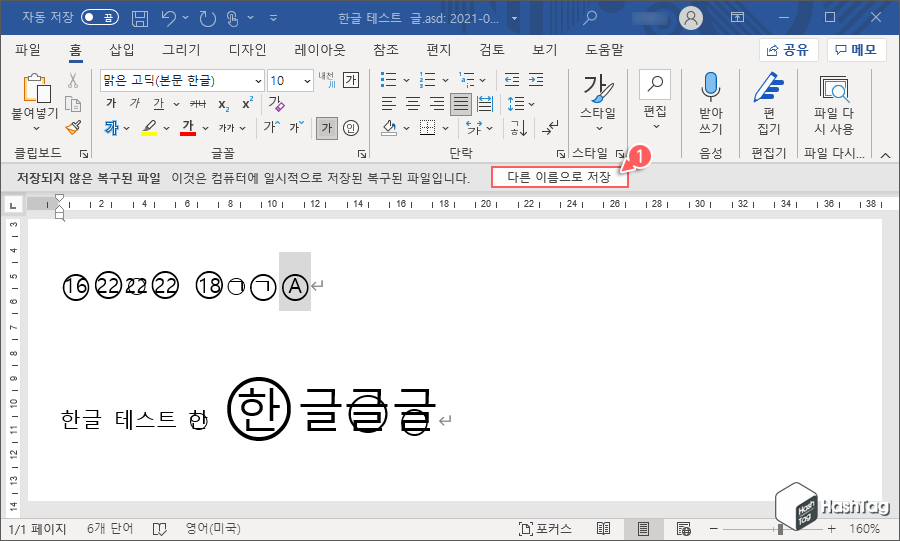Click the increase indent icon
Image resolution: width=900 pixels, height=541 pixels.
tap(536, 80)
